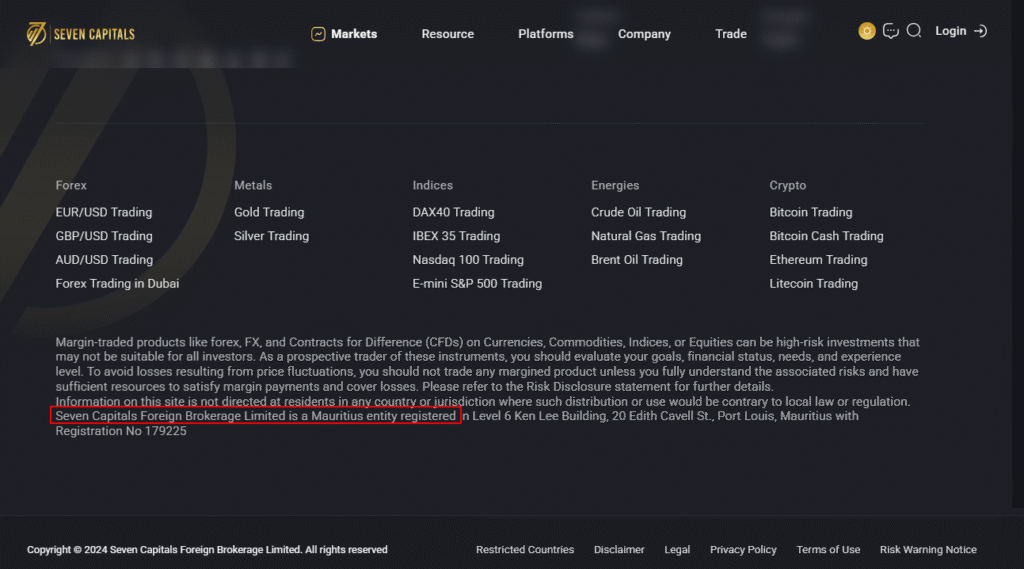Open Restricted Countries footer link
Screen dimensions: 1024x569
pos(524,550)
